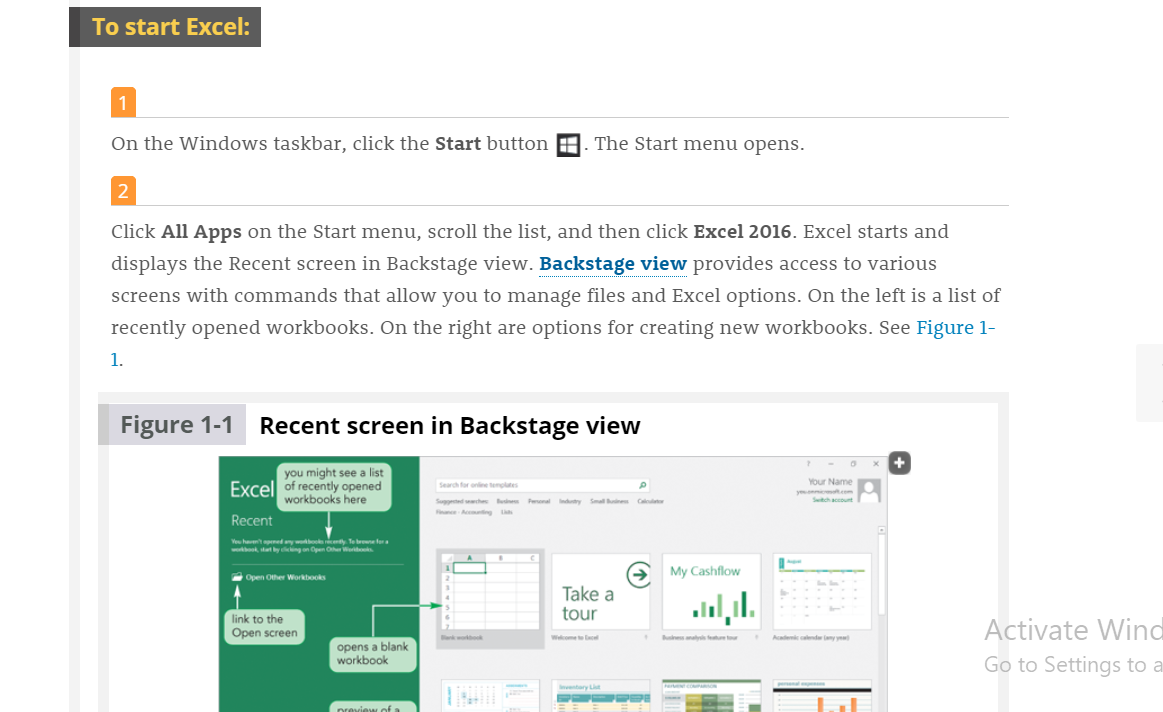Click Finance - Accounting suggested search
The width and height of the screenshot is (1163, 712).
[464, 512]
